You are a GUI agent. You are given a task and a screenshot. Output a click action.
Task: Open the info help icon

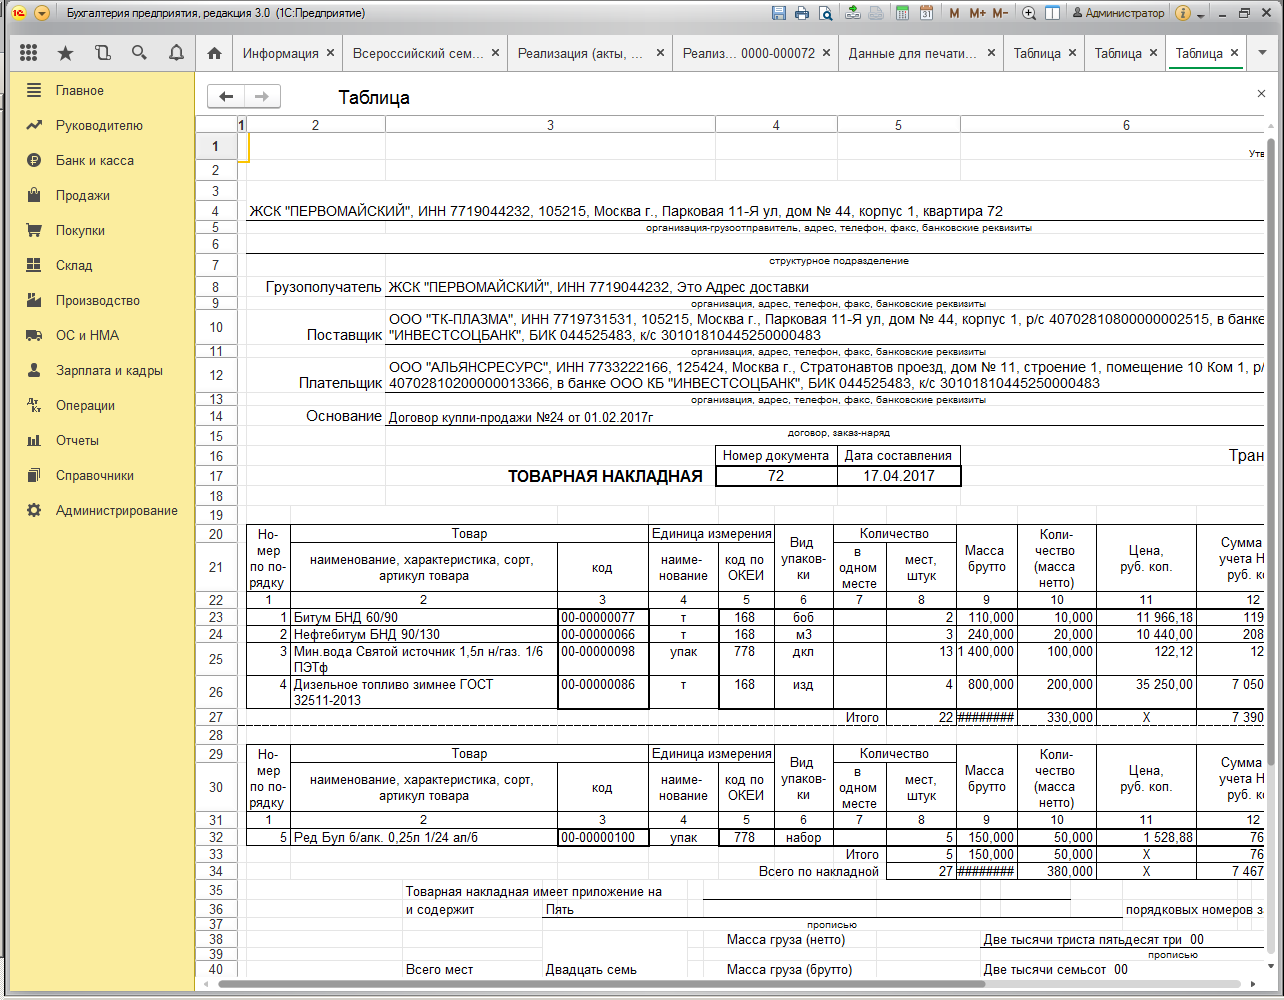point(1183,13)
